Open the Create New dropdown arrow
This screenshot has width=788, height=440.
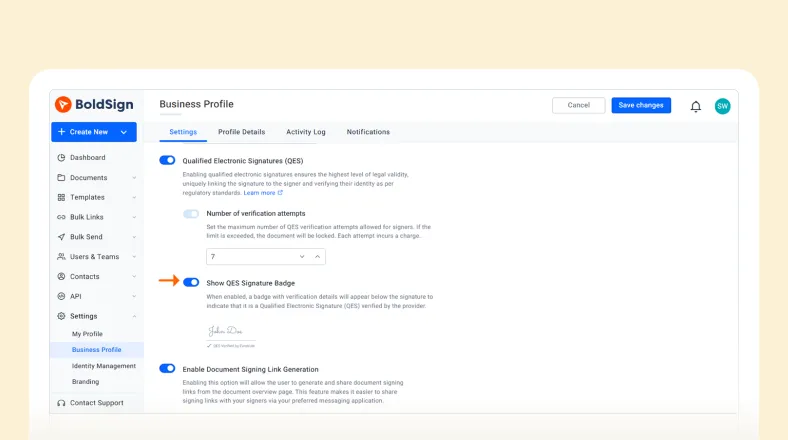pyautogui.click(x=124, y=132)
